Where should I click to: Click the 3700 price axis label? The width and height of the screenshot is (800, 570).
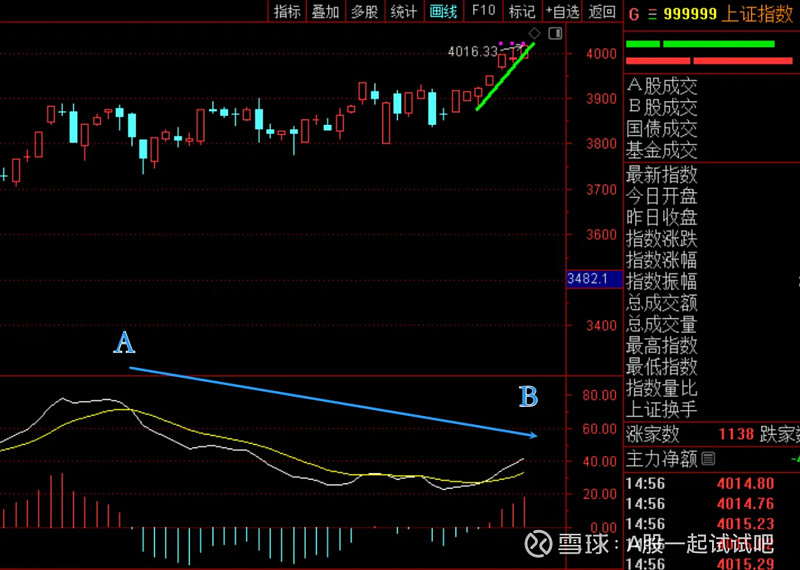(602, 189)
